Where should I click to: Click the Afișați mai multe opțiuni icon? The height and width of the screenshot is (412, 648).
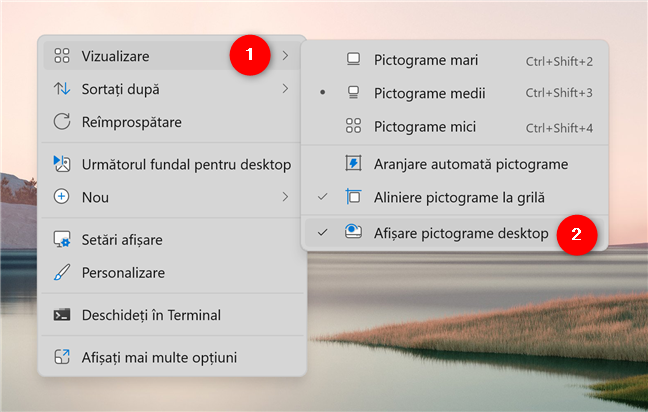[62, 357]
